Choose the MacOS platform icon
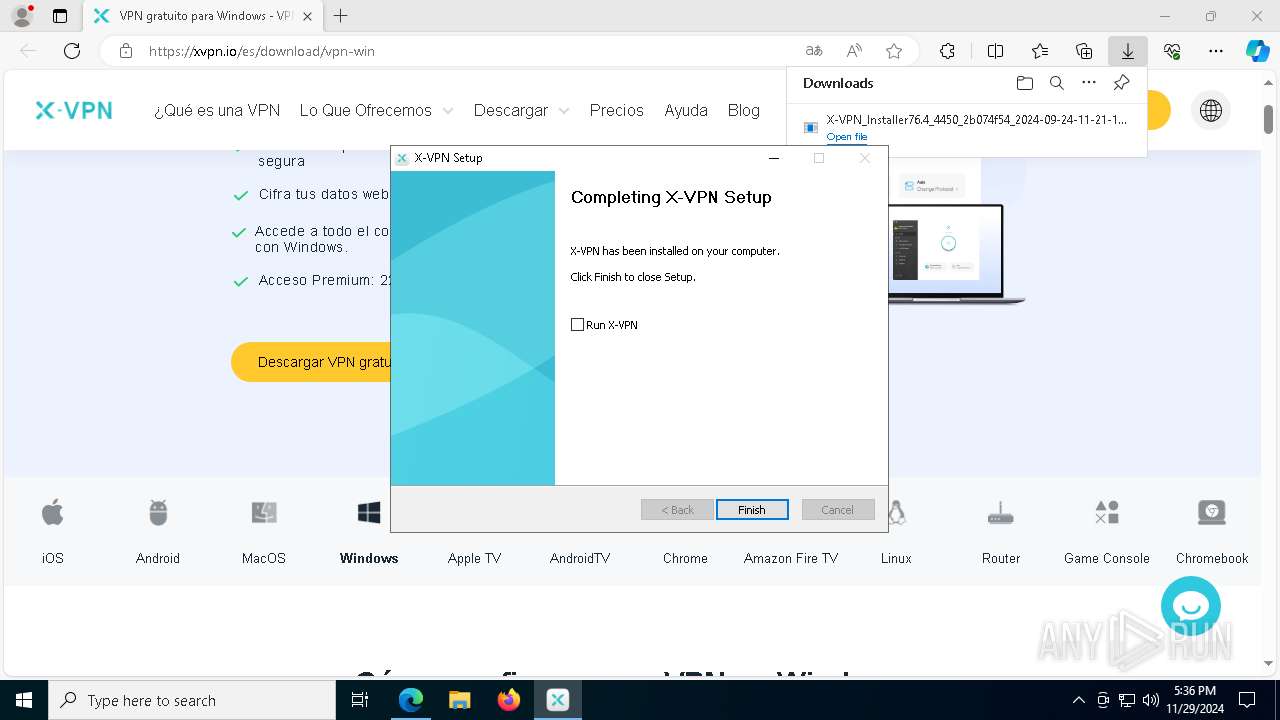1280x720 pixels. (x=264, y=513)
